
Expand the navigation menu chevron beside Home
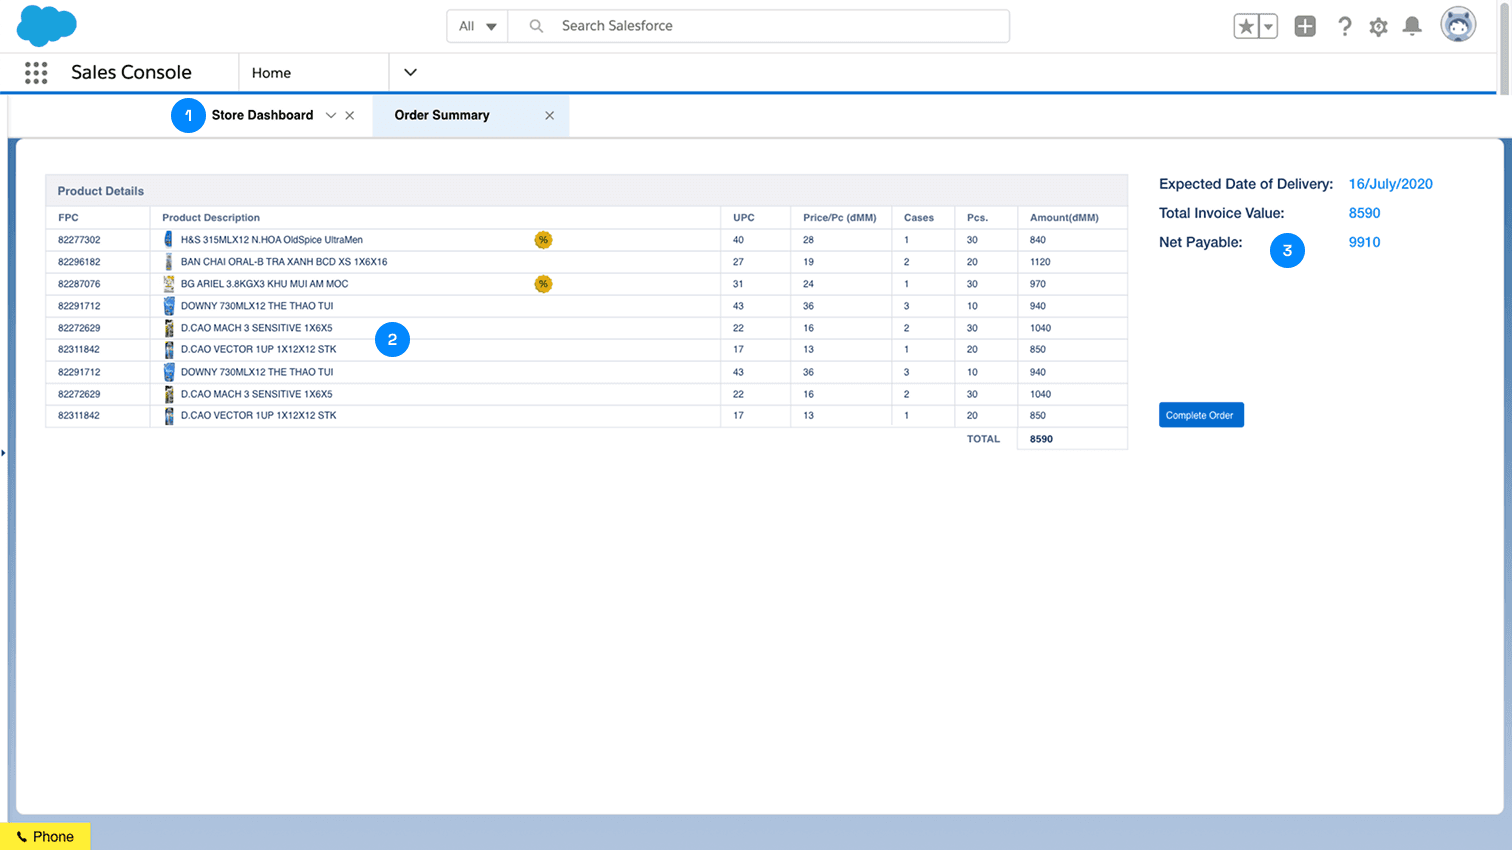[410, 72]
